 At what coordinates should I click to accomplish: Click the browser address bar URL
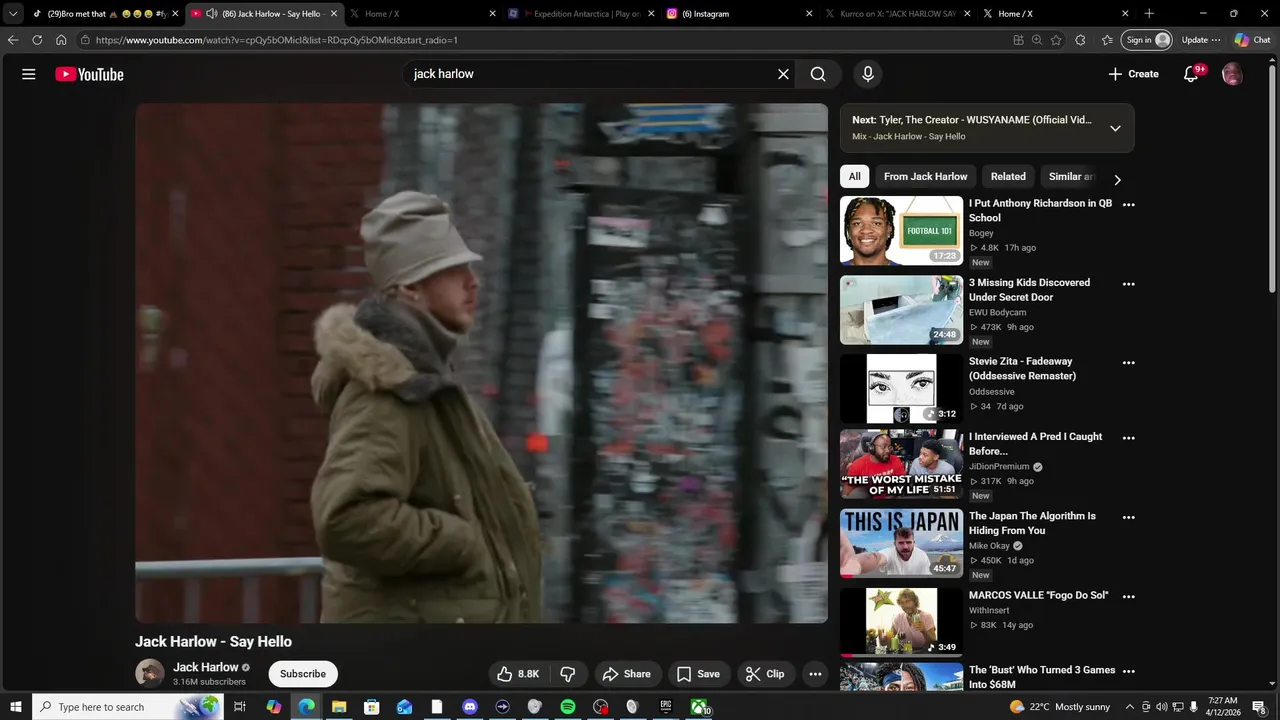[277, 40]
